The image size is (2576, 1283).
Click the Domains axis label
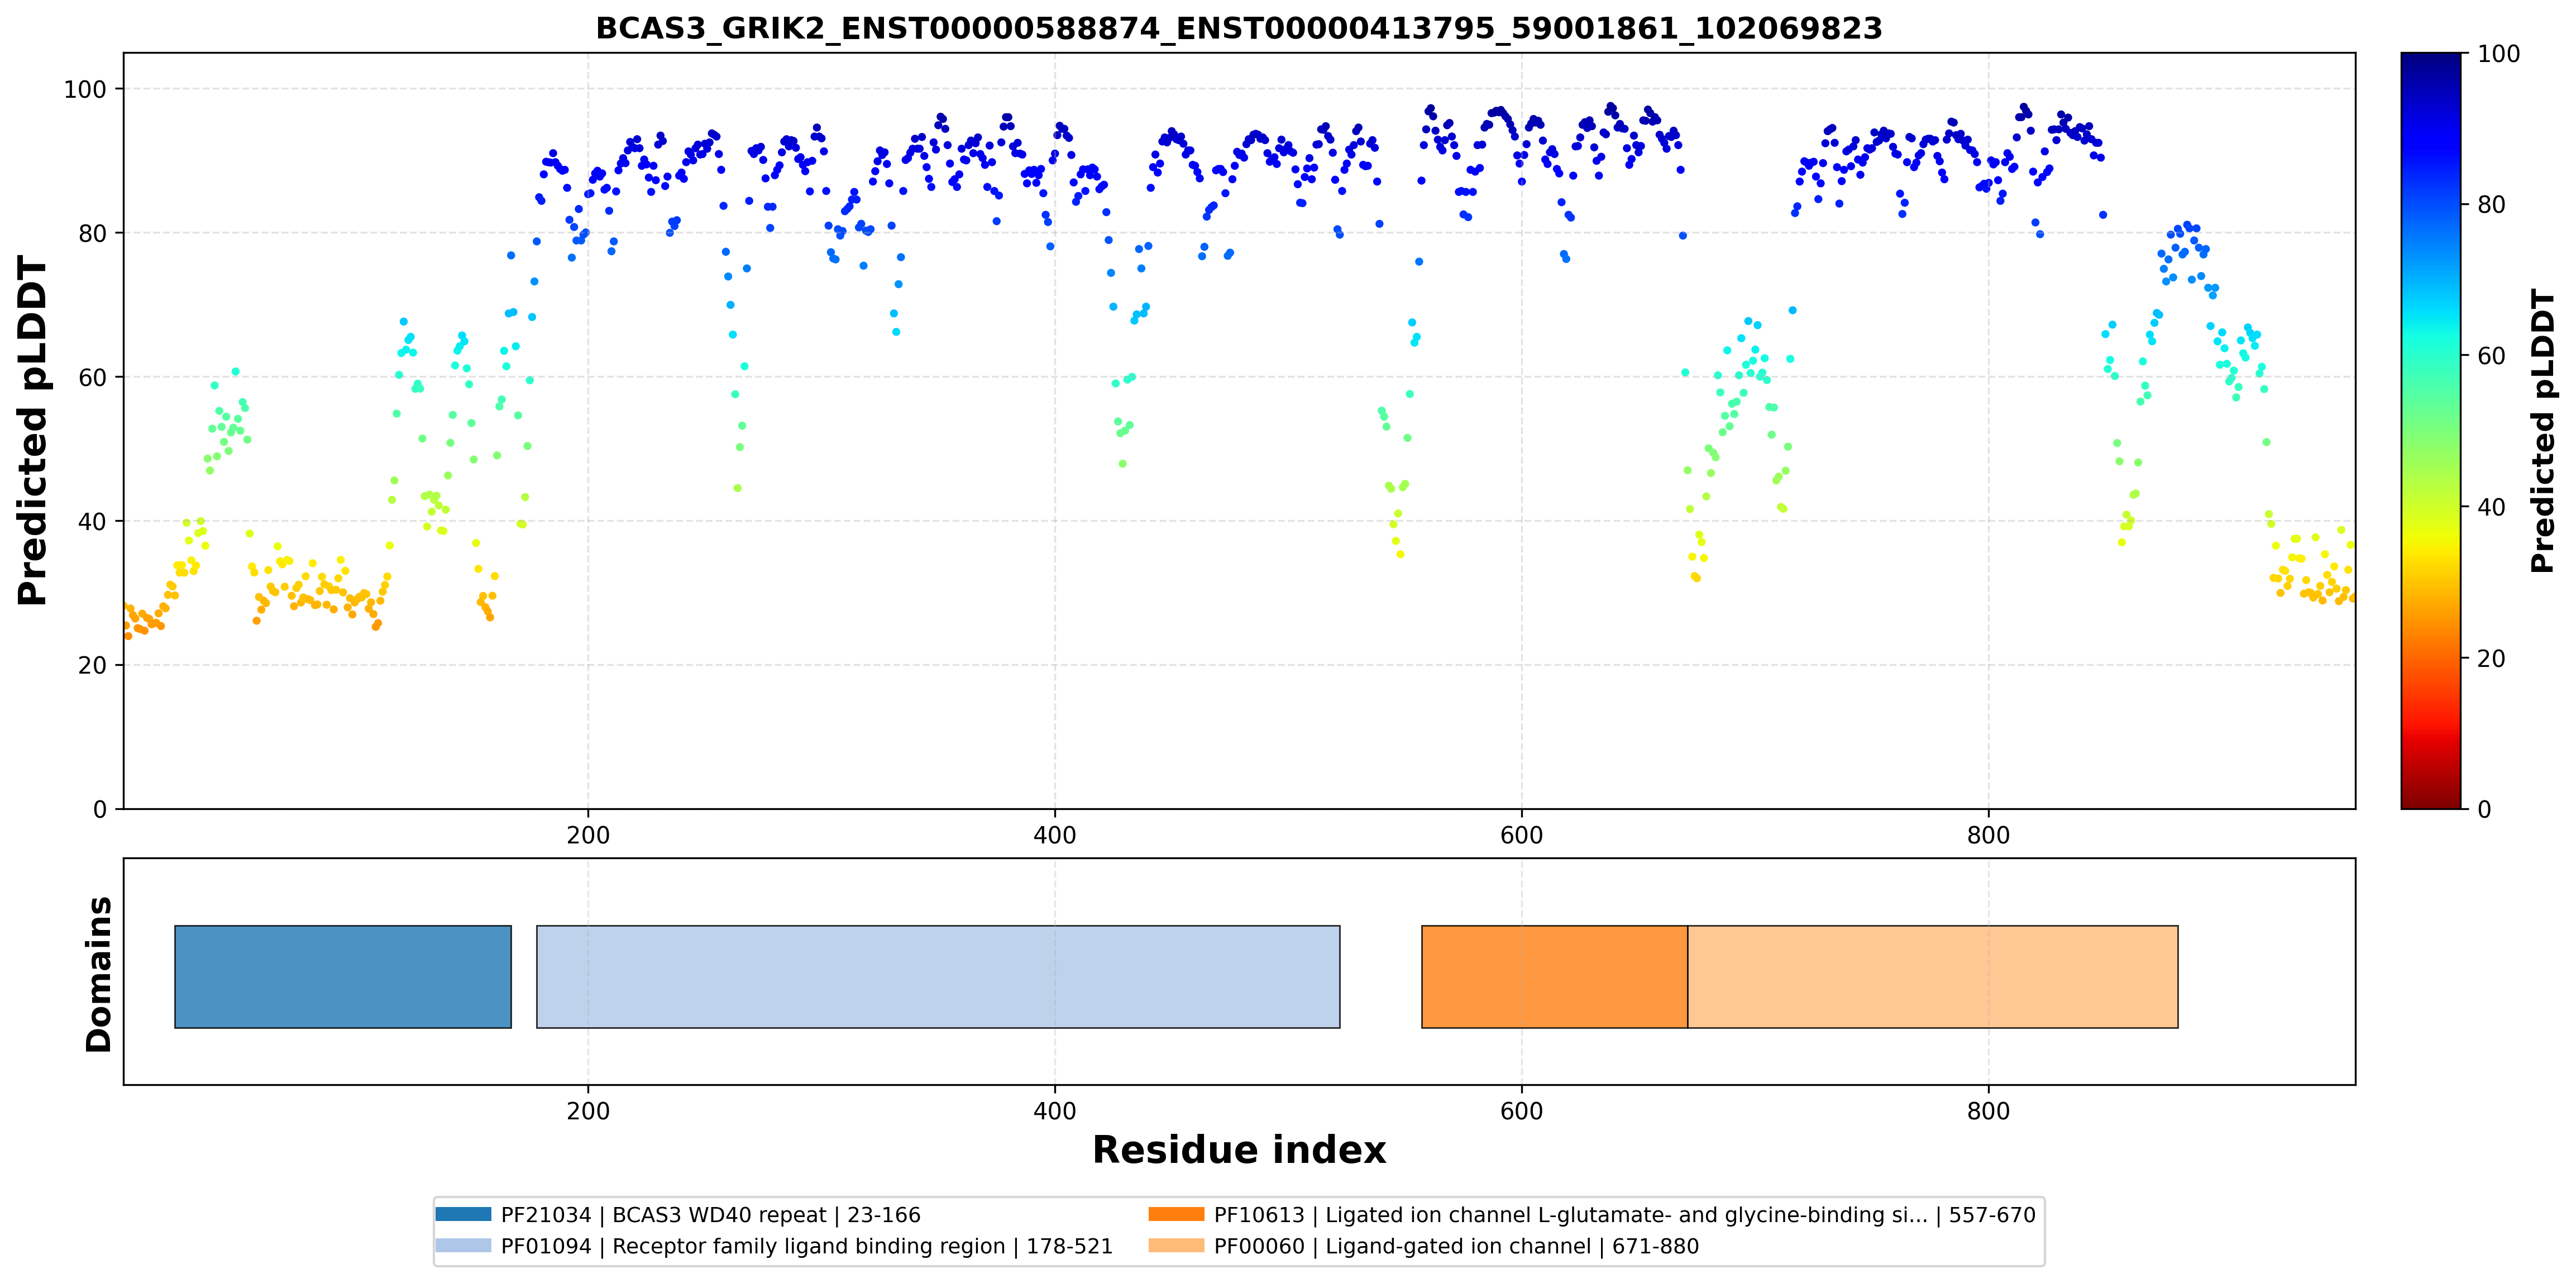(98, 974)
